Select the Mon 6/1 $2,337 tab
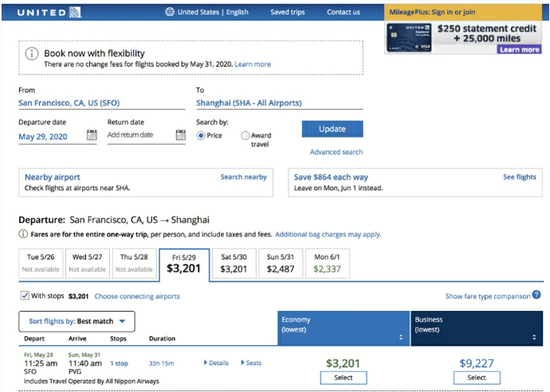Viewport: 550px width, 392px height. [x=327, y=263]
